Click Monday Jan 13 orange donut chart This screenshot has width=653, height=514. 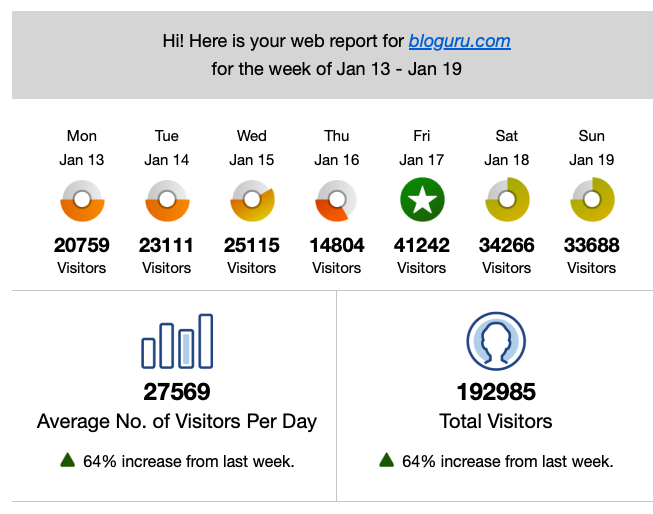(x=82, y=200)
